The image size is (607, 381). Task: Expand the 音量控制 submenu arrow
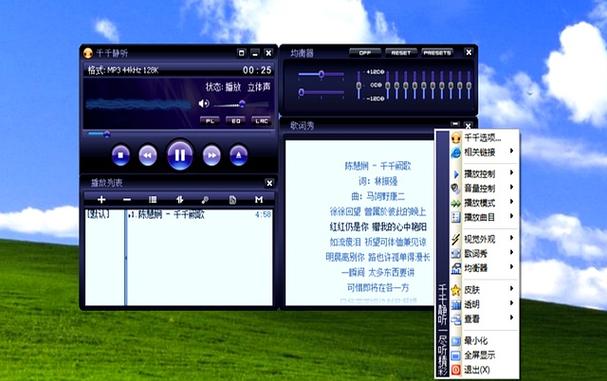[512, 187]
